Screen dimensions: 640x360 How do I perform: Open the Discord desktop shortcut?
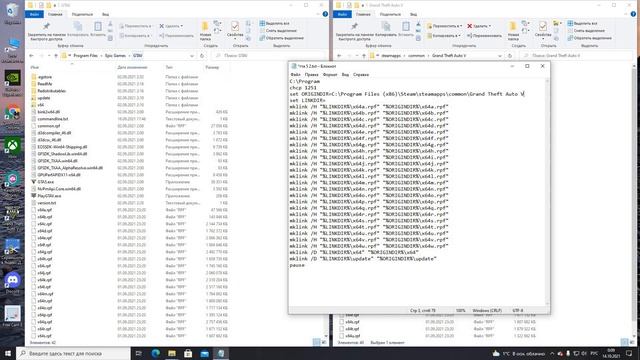point(13,282)
